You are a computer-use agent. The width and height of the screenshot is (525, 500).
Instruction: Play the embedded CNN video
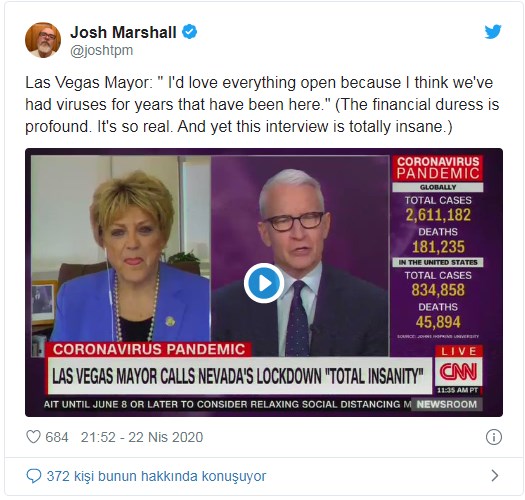(264, 283)
